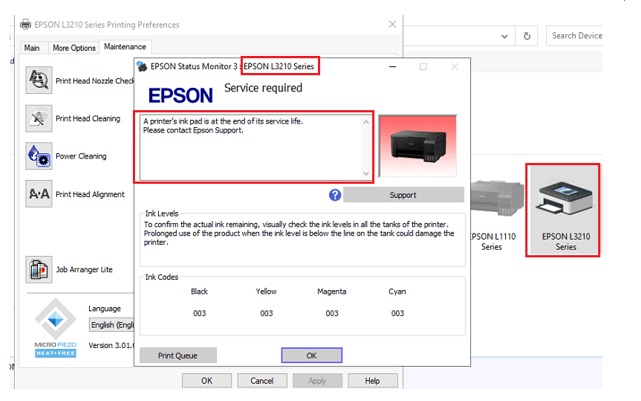Click the greyed Apply button

pos(317,381)
